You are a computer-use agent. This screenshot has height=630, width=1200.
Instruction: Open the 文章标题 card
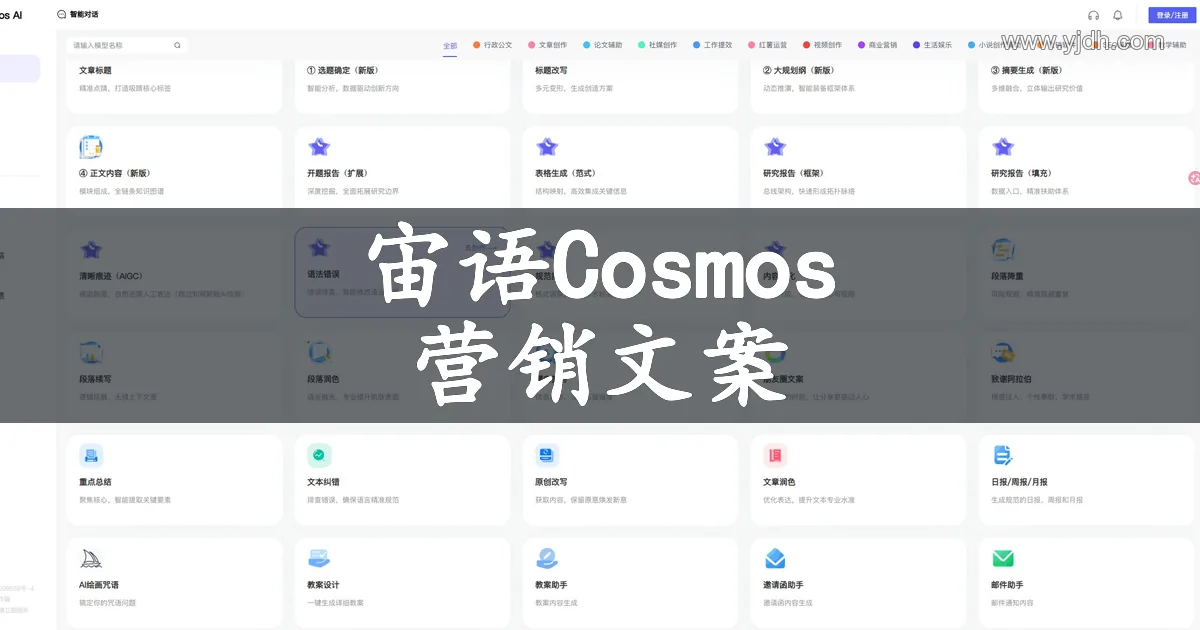[174, 87]
